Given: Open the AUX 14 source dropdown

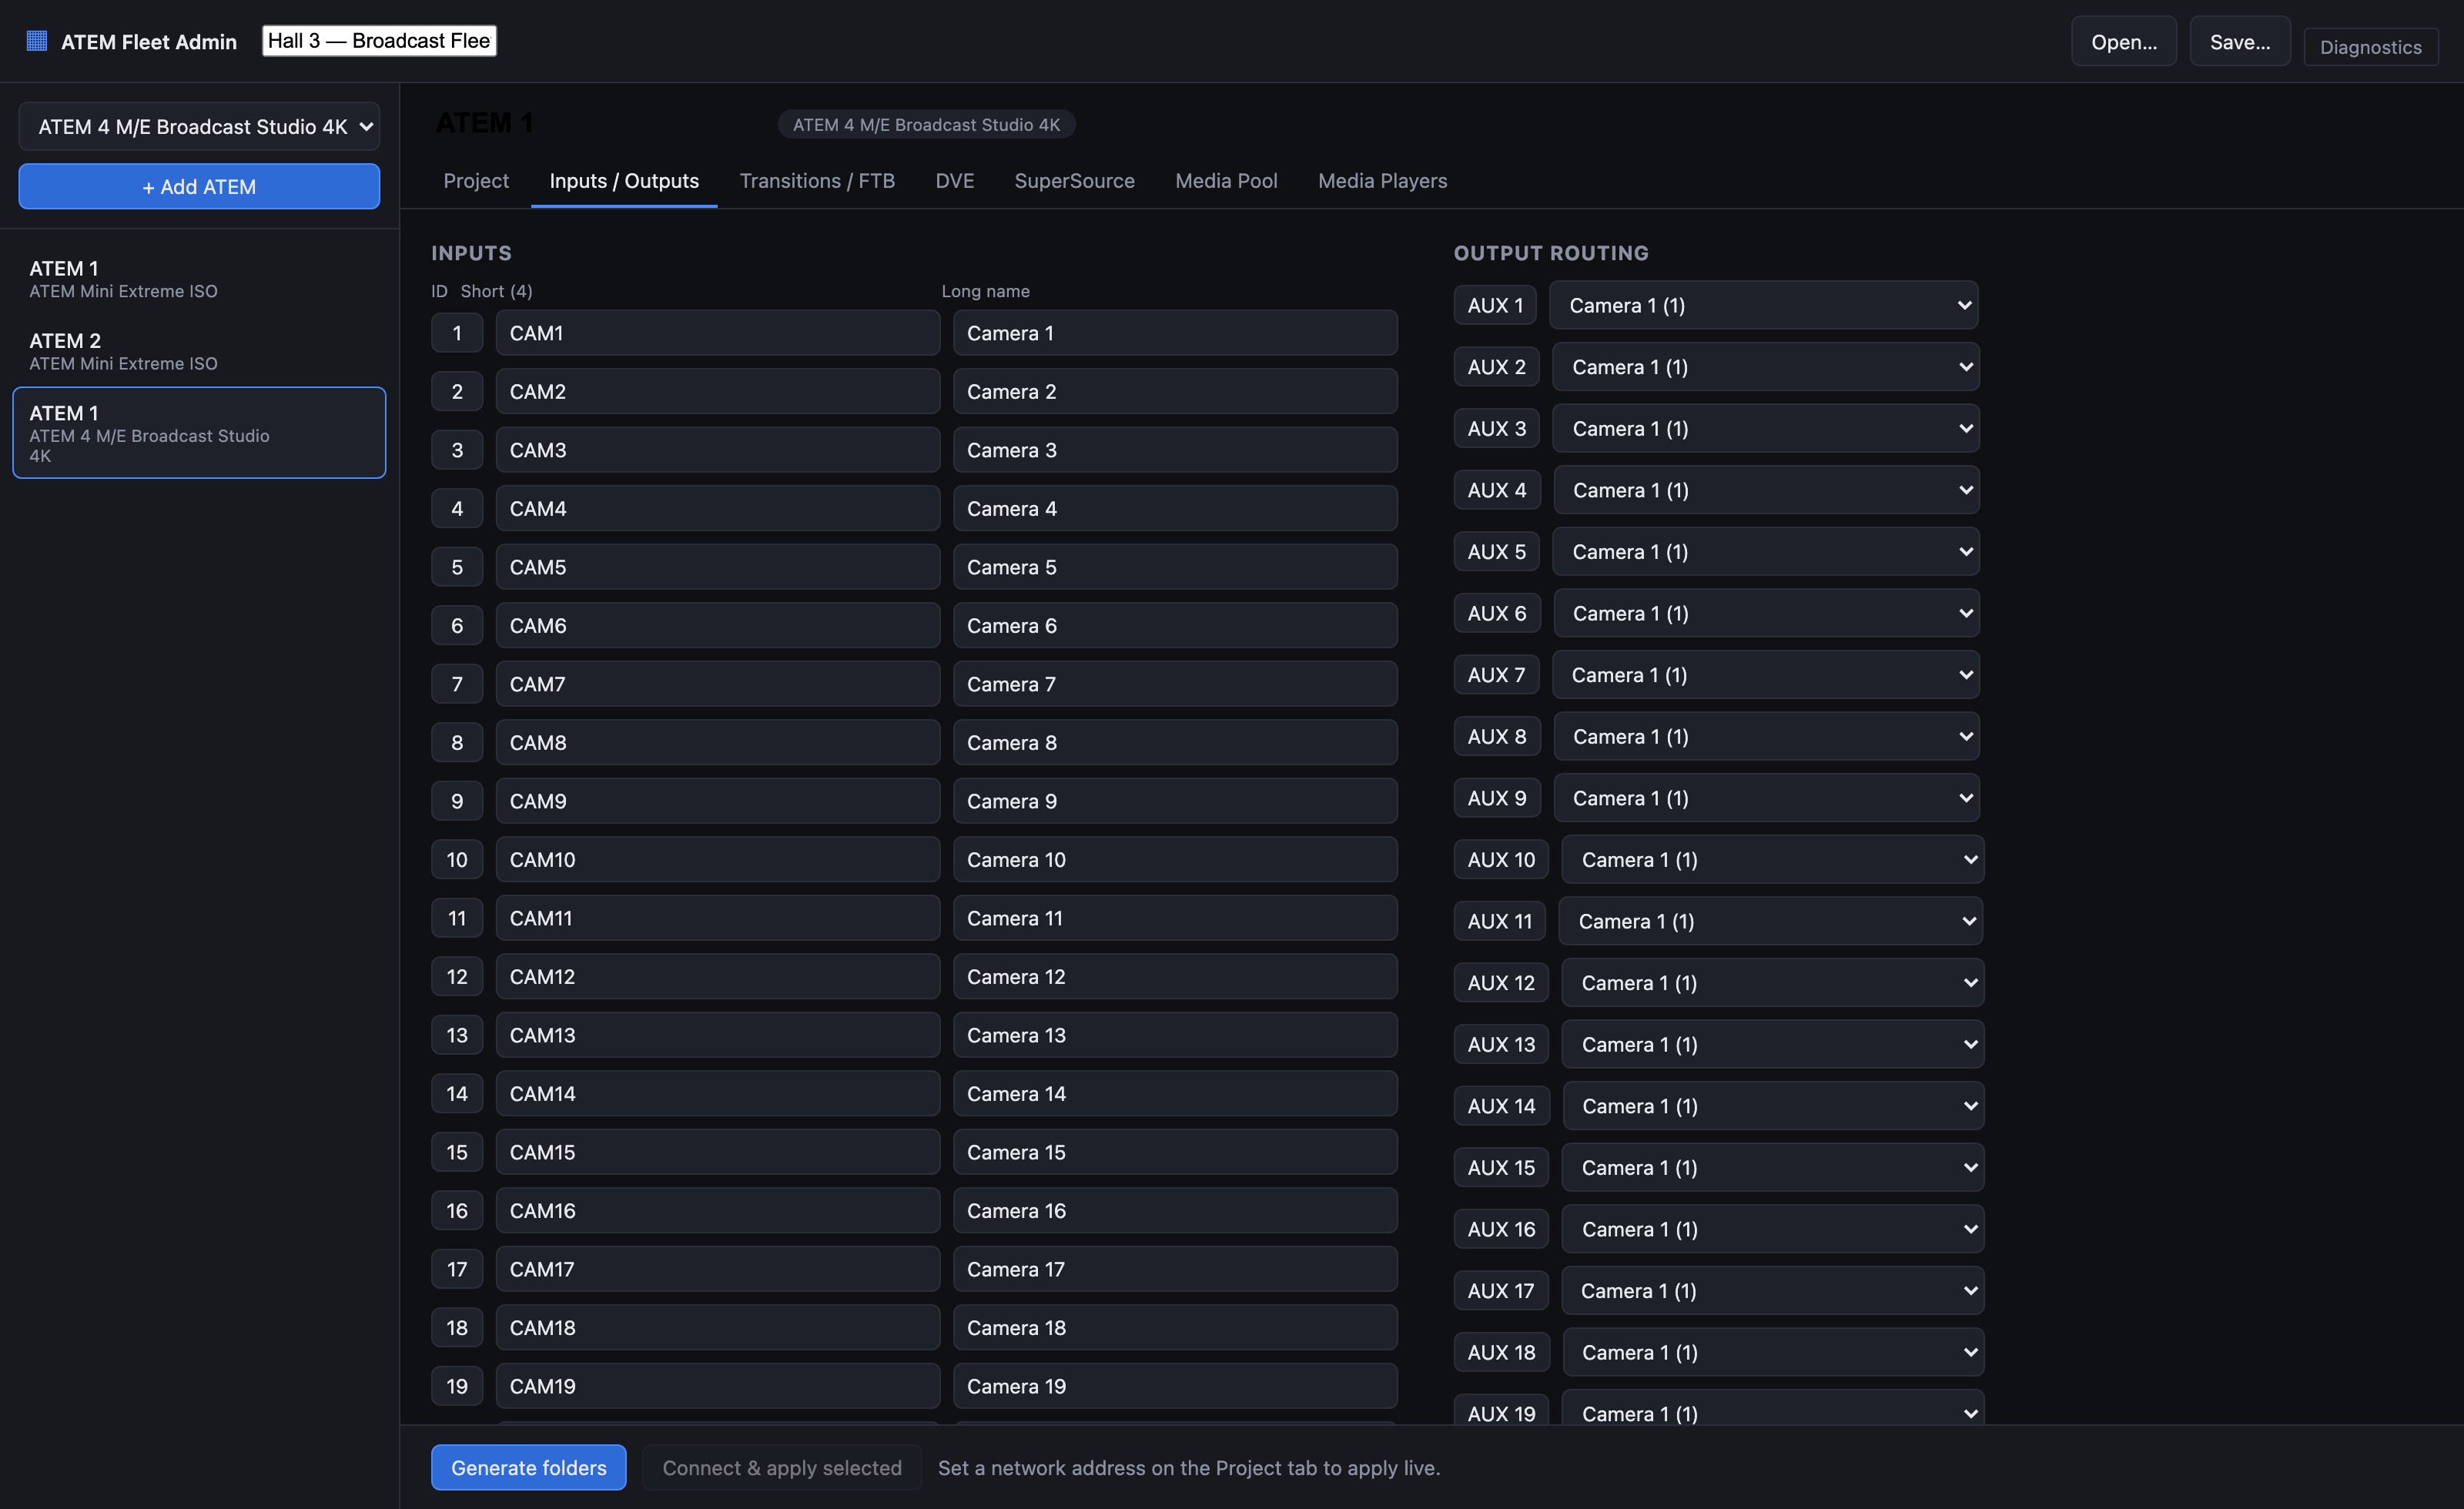Looking at the screenshot, I should point(1773,1107).
